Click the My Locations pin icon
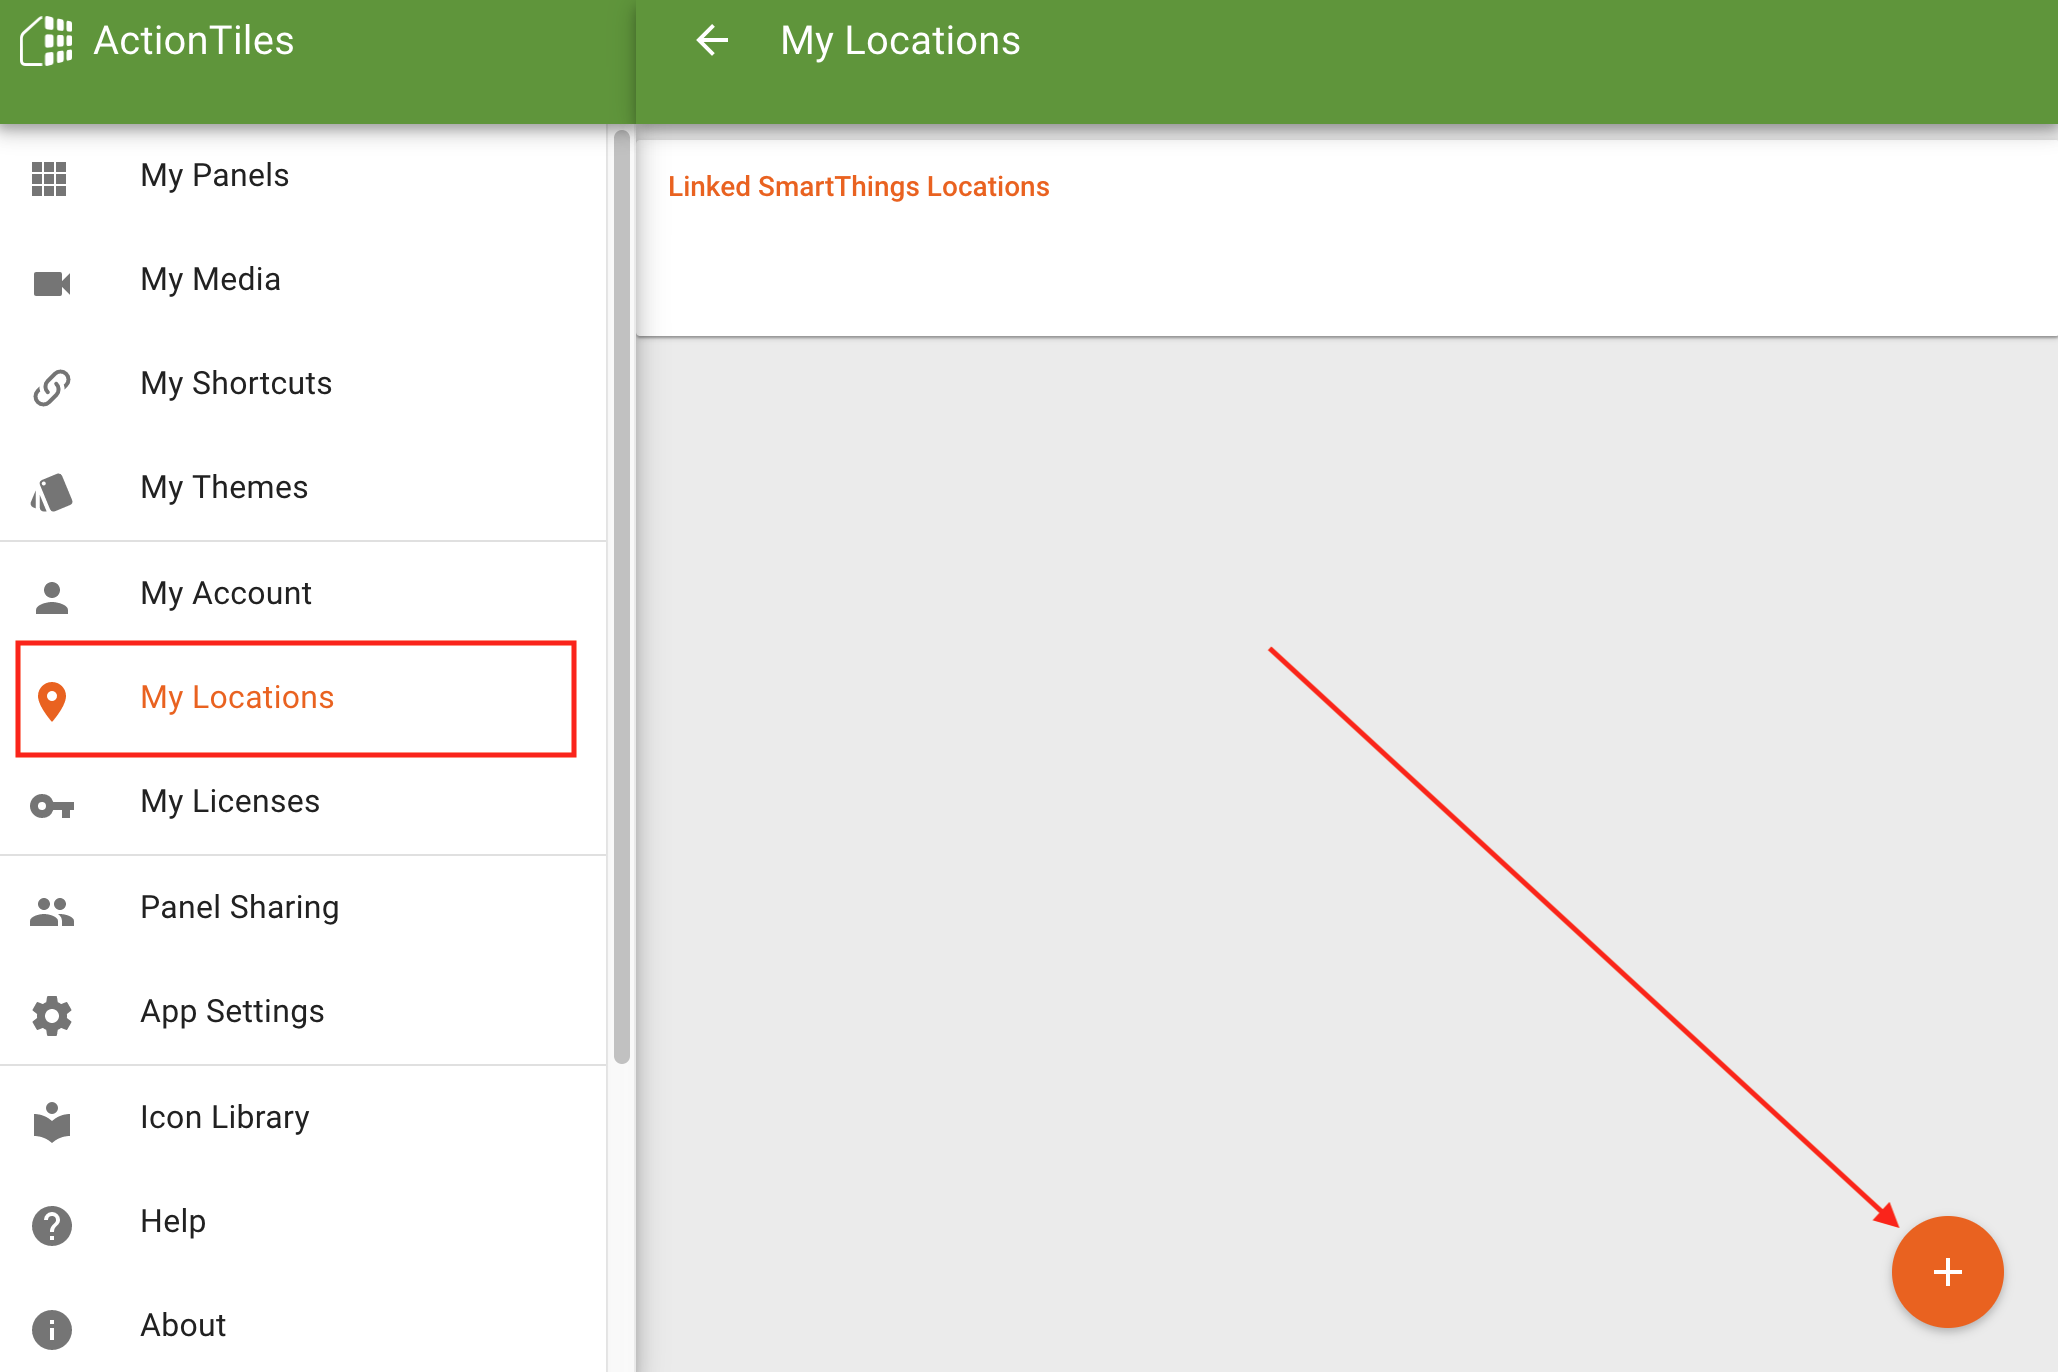This screenshot has width=2058, height=1372. 52,701
